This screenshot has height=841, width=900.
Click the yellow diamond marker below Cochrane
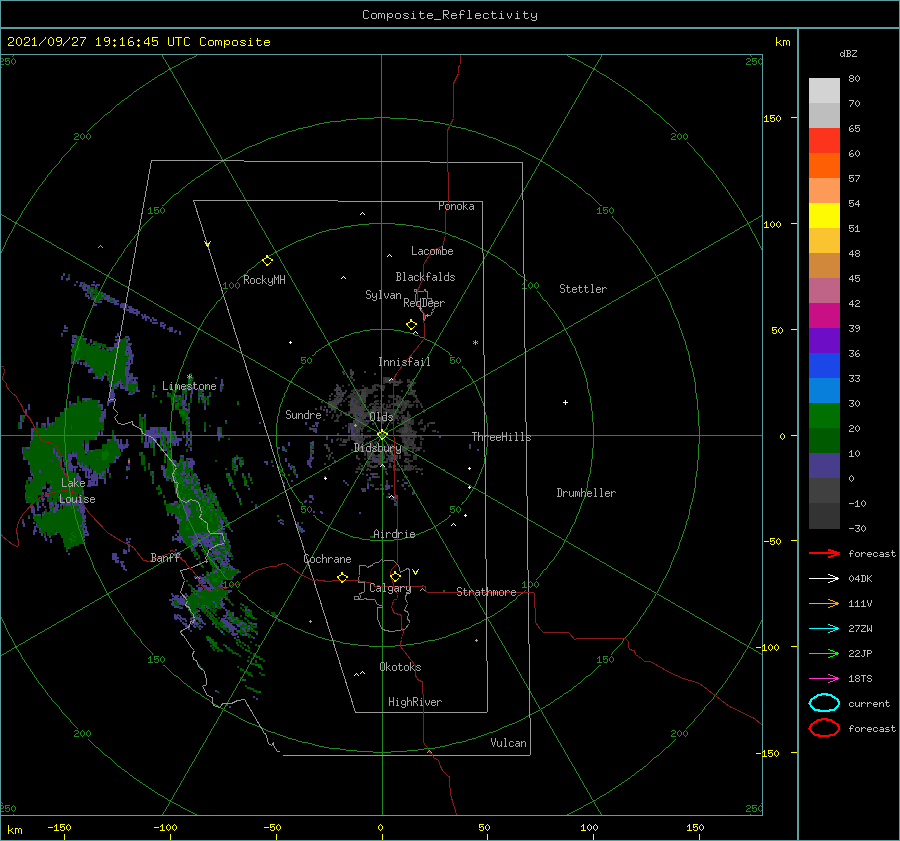coord(342,577)
